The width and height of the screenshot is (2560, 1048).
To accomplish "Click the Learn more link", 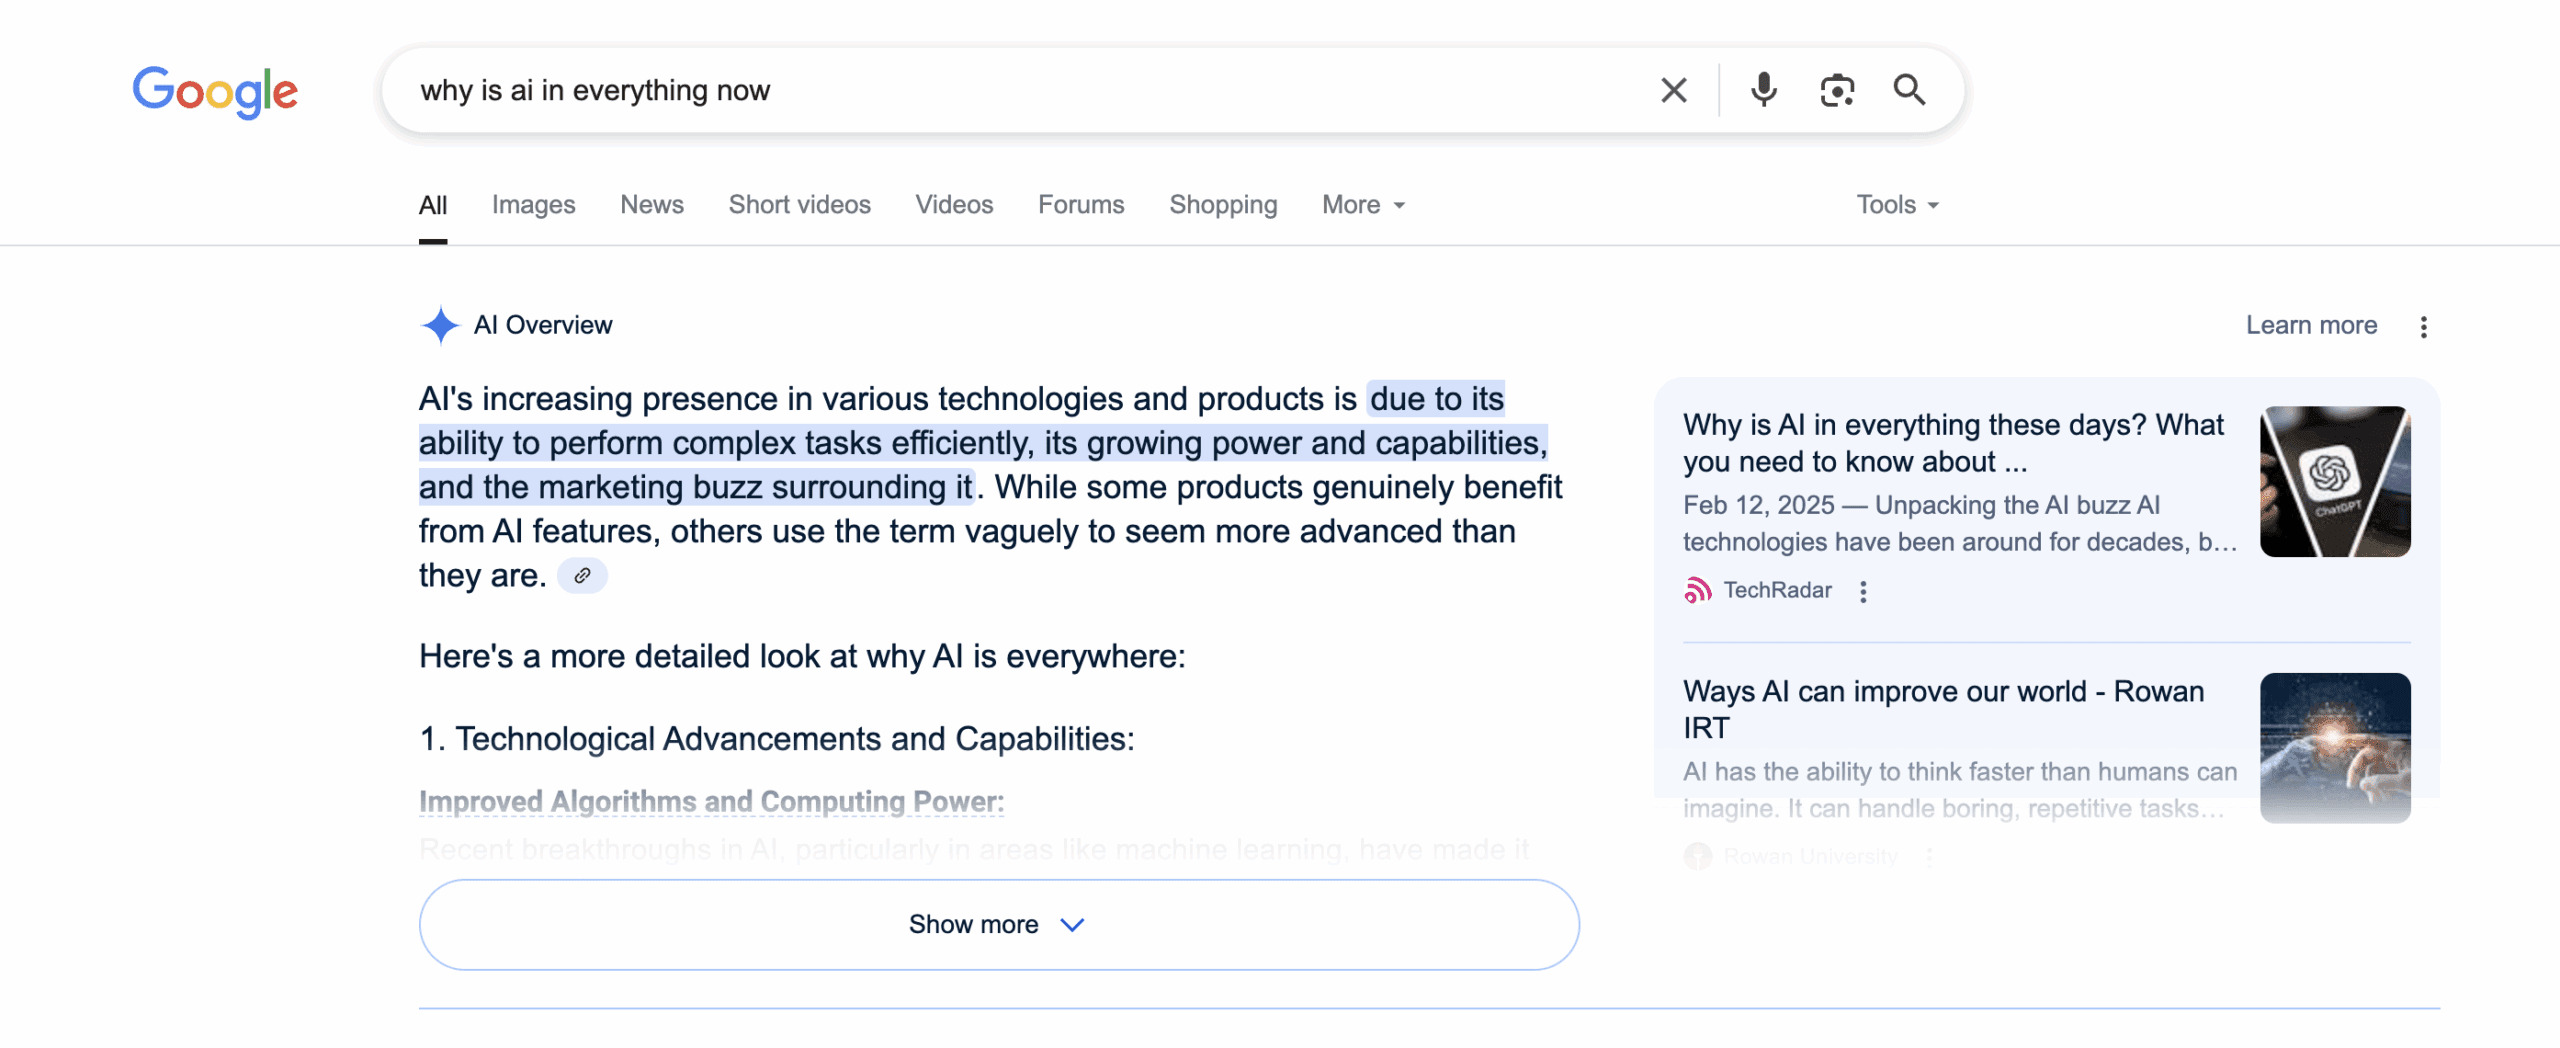I will pyautogui.click(x=2311, y=325).
